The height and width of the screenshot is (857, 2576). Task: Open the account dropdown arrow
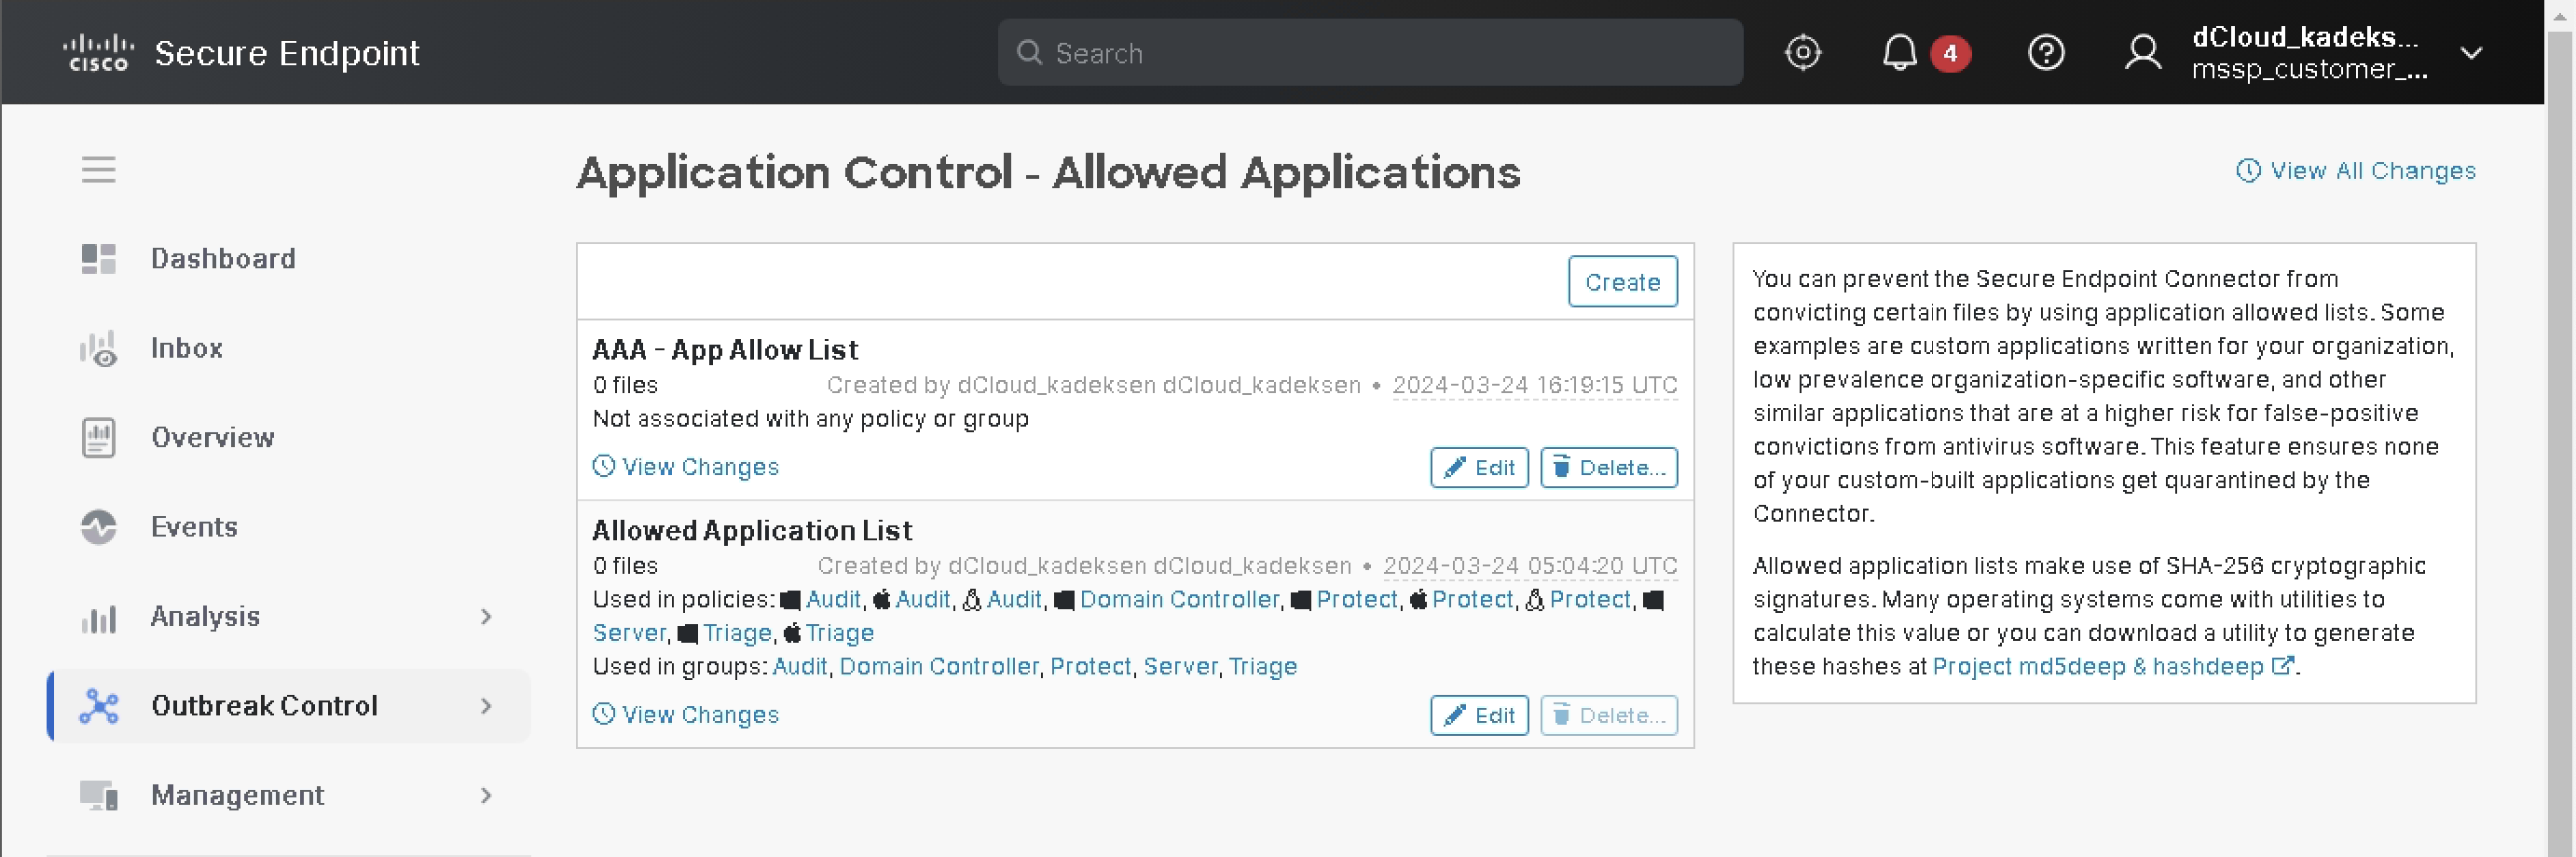point(2471,53)
